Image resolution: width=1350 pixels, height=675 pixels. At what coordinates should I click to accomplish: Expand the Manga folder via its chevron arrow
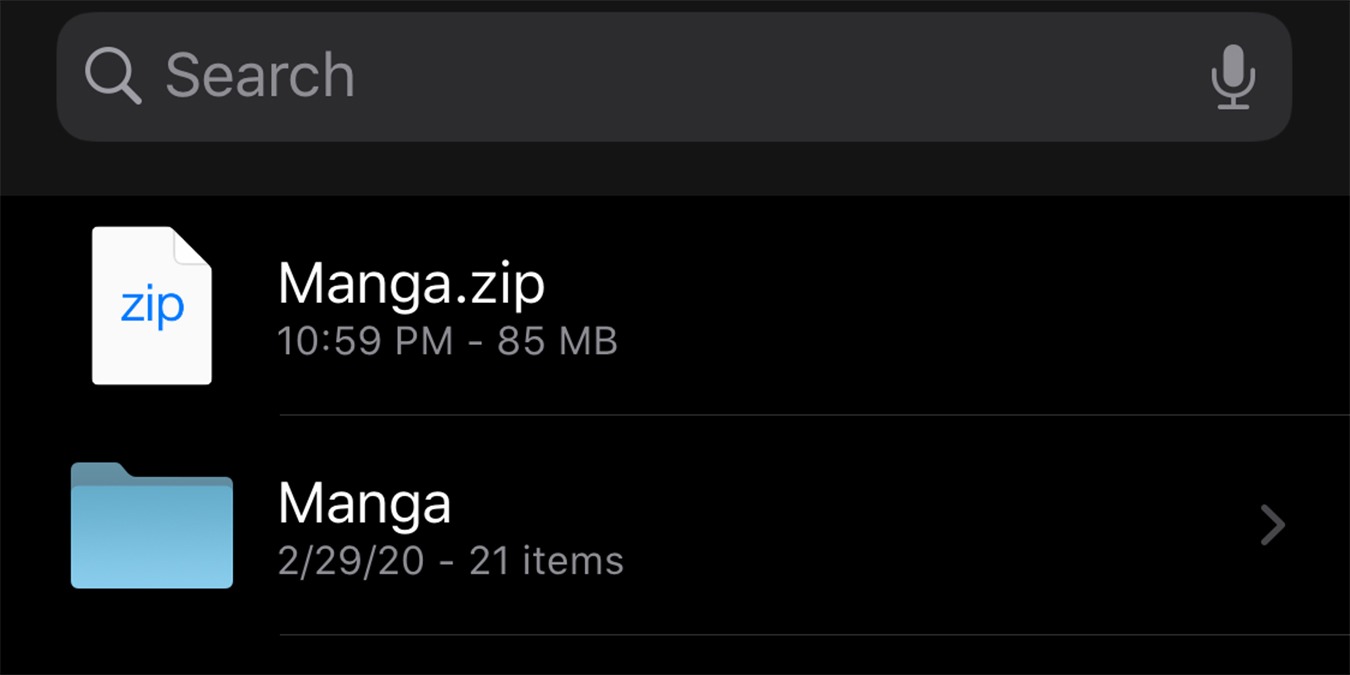[1270, 524]
